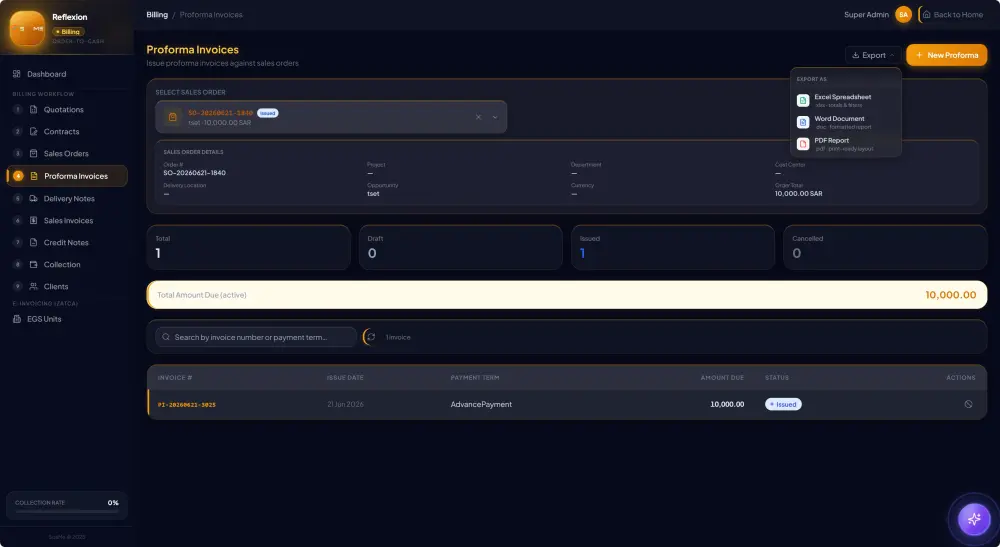Click the Credit Notes icon
The height and width of the screenshot is (547, 1000).
click(x=34, y=242)
